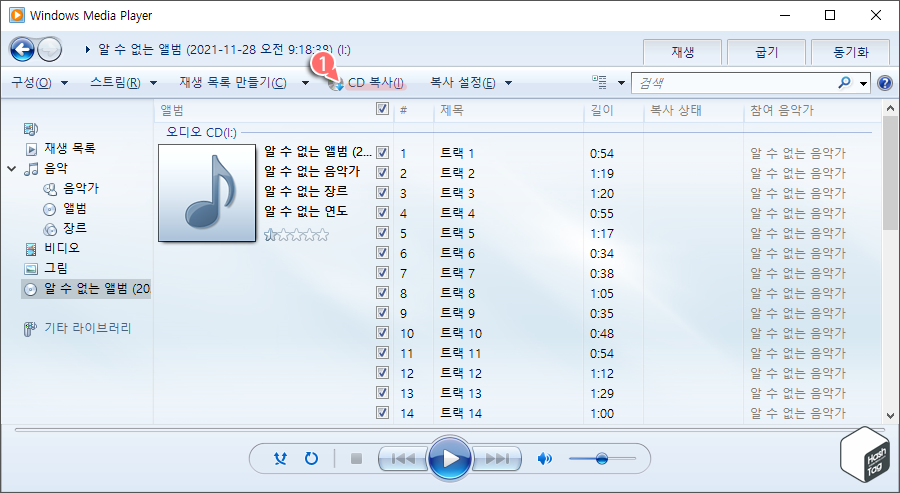This screenshot has width=900, height=493.
Task: Click 재생 목록 만들기(C)
Action: [x=232, y=83]
